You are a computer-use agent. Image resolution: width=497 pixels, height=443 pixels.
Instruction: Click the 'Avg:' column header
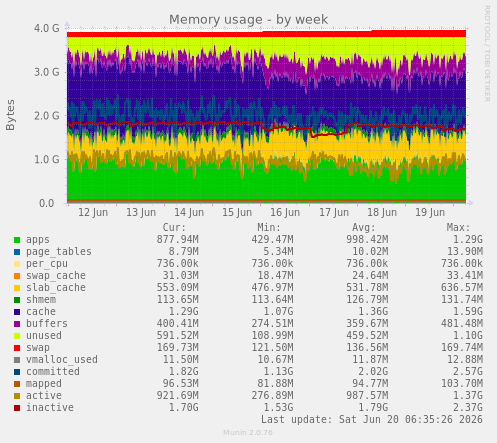(x=364, y=228)
